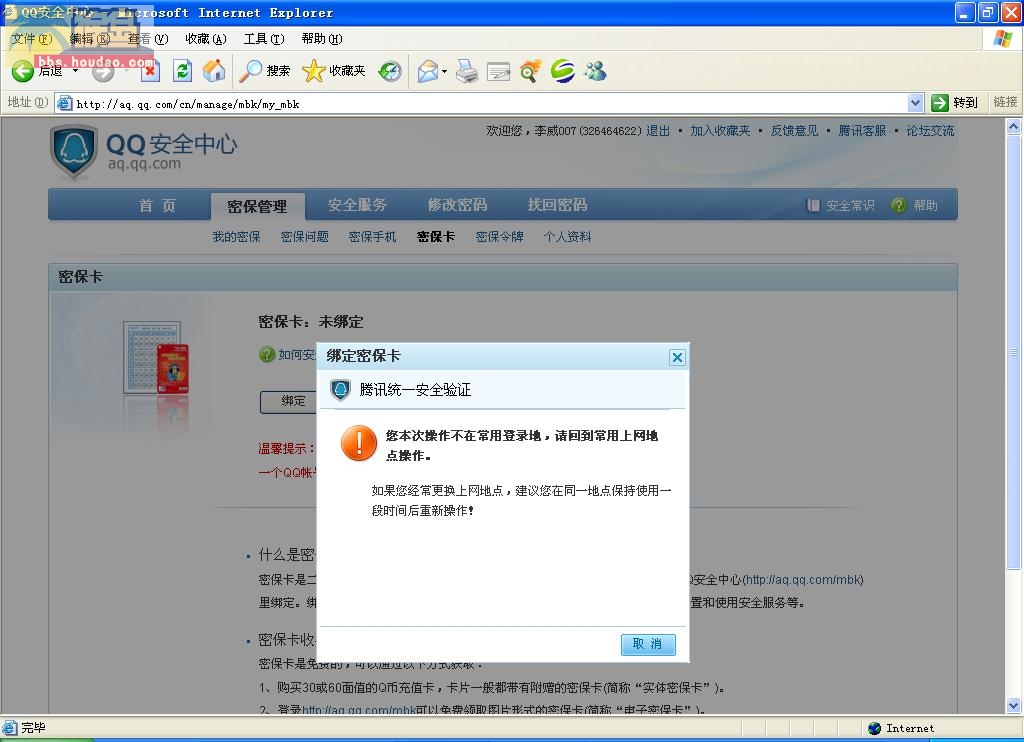This screenshot has width=1024, height=742.
Task: Open History clock icon
Action: (x=390, y=71)
